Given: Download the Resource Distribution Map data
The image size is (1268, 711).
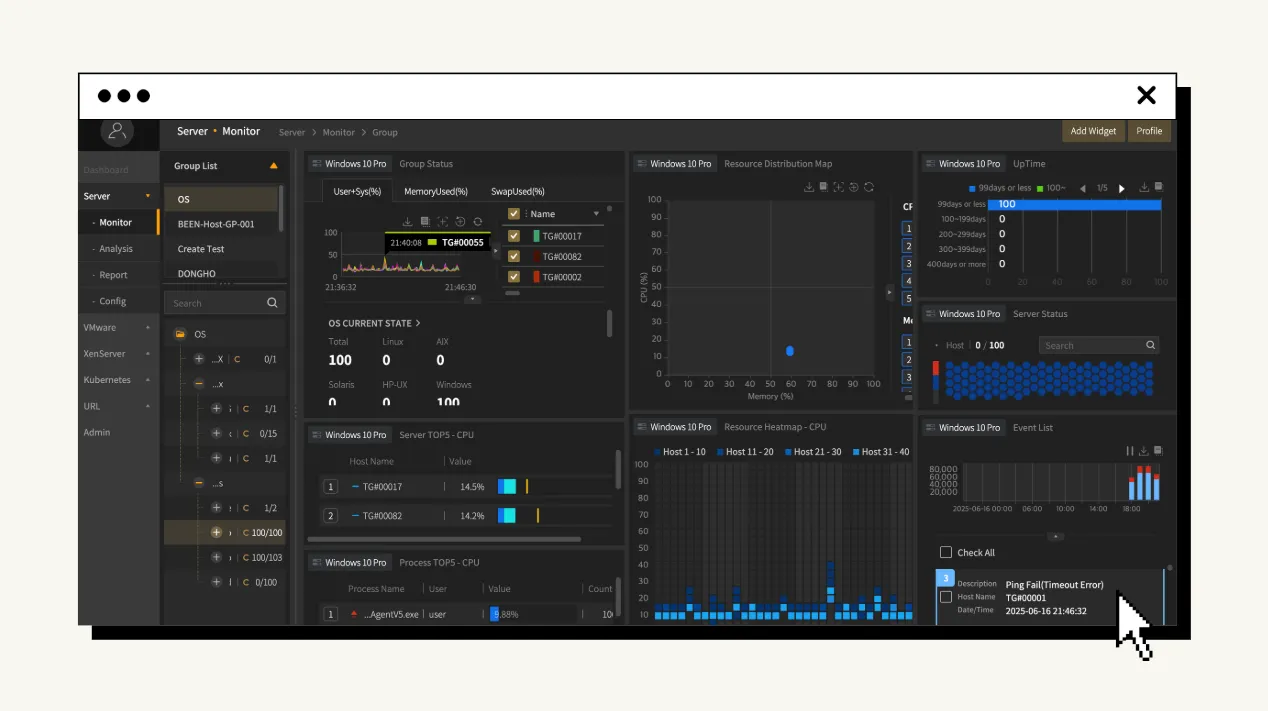Looking at the screenshot, I should [808, 187].
